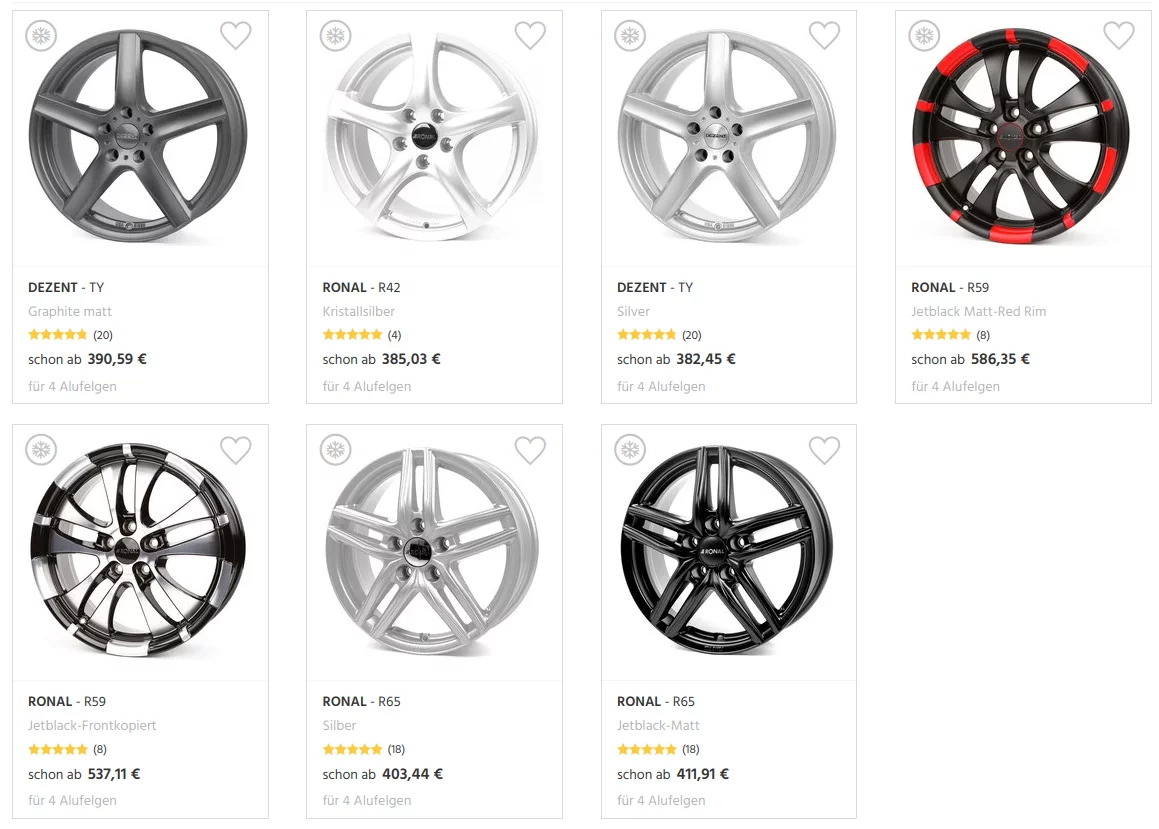The height and width of the screenshot is (829, 1159).
Task: Favorite the DEZENT TY Graphite matt wheel
Action: coord(236,36)
